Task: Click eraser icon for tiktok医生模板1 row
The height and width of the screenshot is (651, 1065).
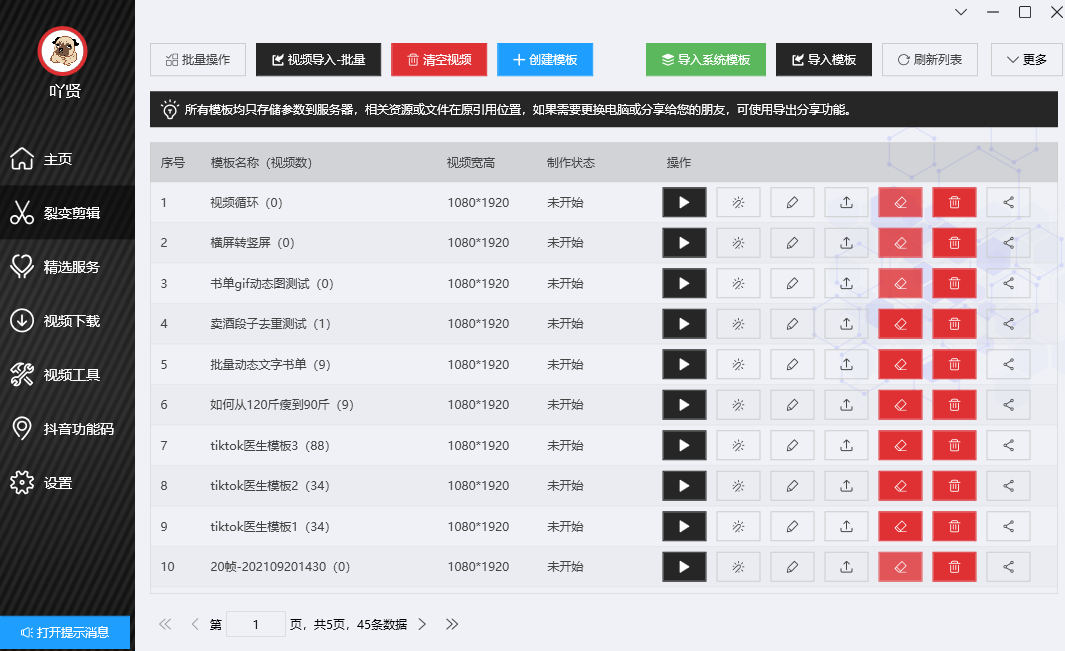Action: point(901,526)
